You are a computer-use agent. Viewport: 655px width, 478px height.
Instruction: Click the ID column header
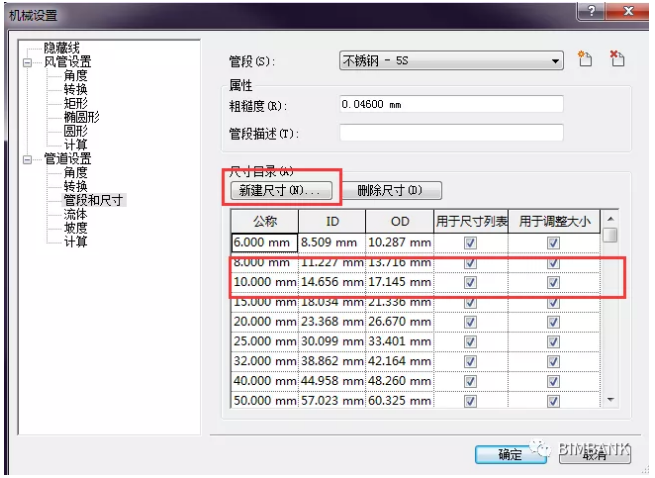point(332,221)
